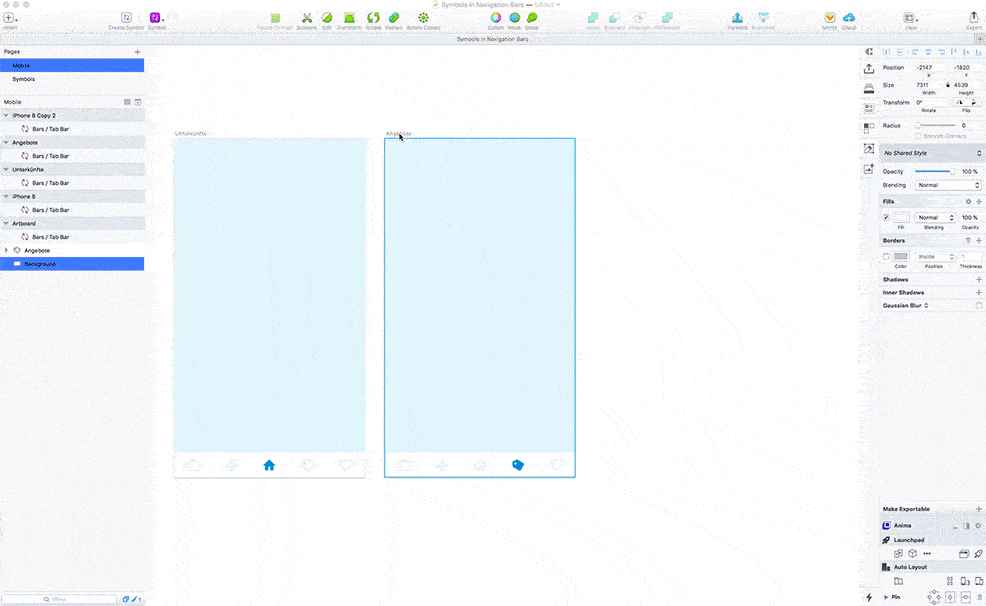Image resolution: width=986 pixels, height=606 pixels.
Task: Click the Scale toolbar icon
Action: click(532, 18)
